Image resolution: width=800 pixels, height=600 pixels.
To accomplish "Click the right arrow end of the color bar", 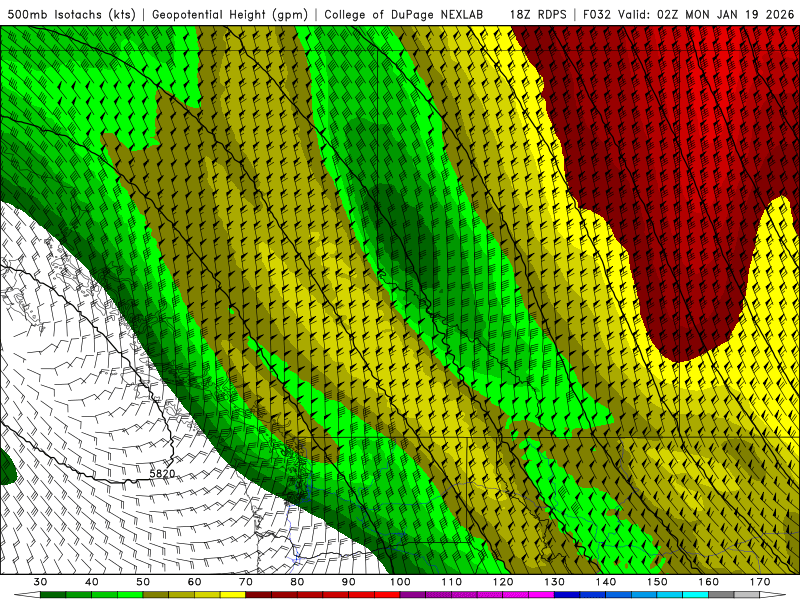I will [x=773, y=595].
